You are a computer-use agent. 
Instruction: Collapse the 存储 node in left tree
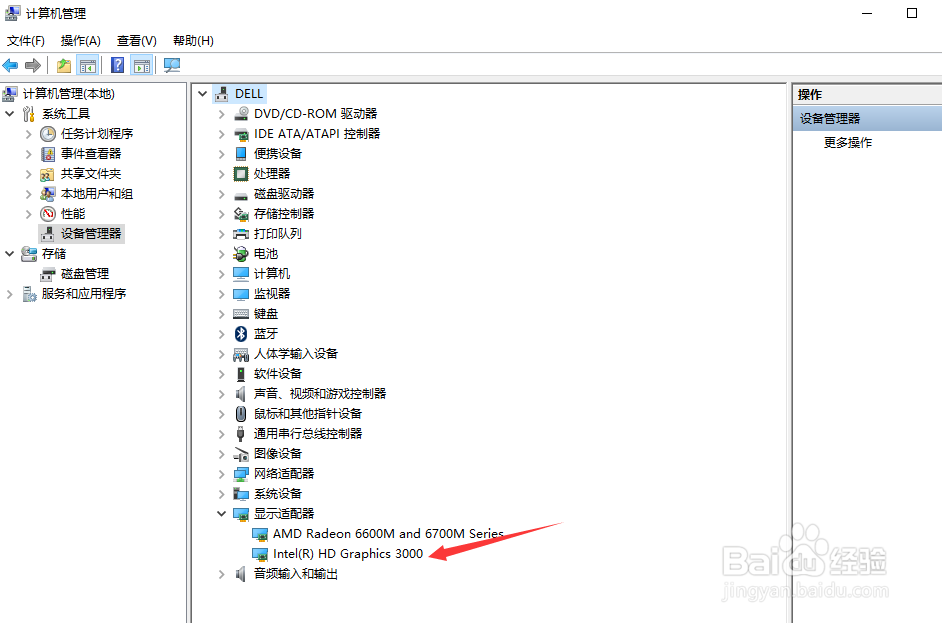click(9, 254)
